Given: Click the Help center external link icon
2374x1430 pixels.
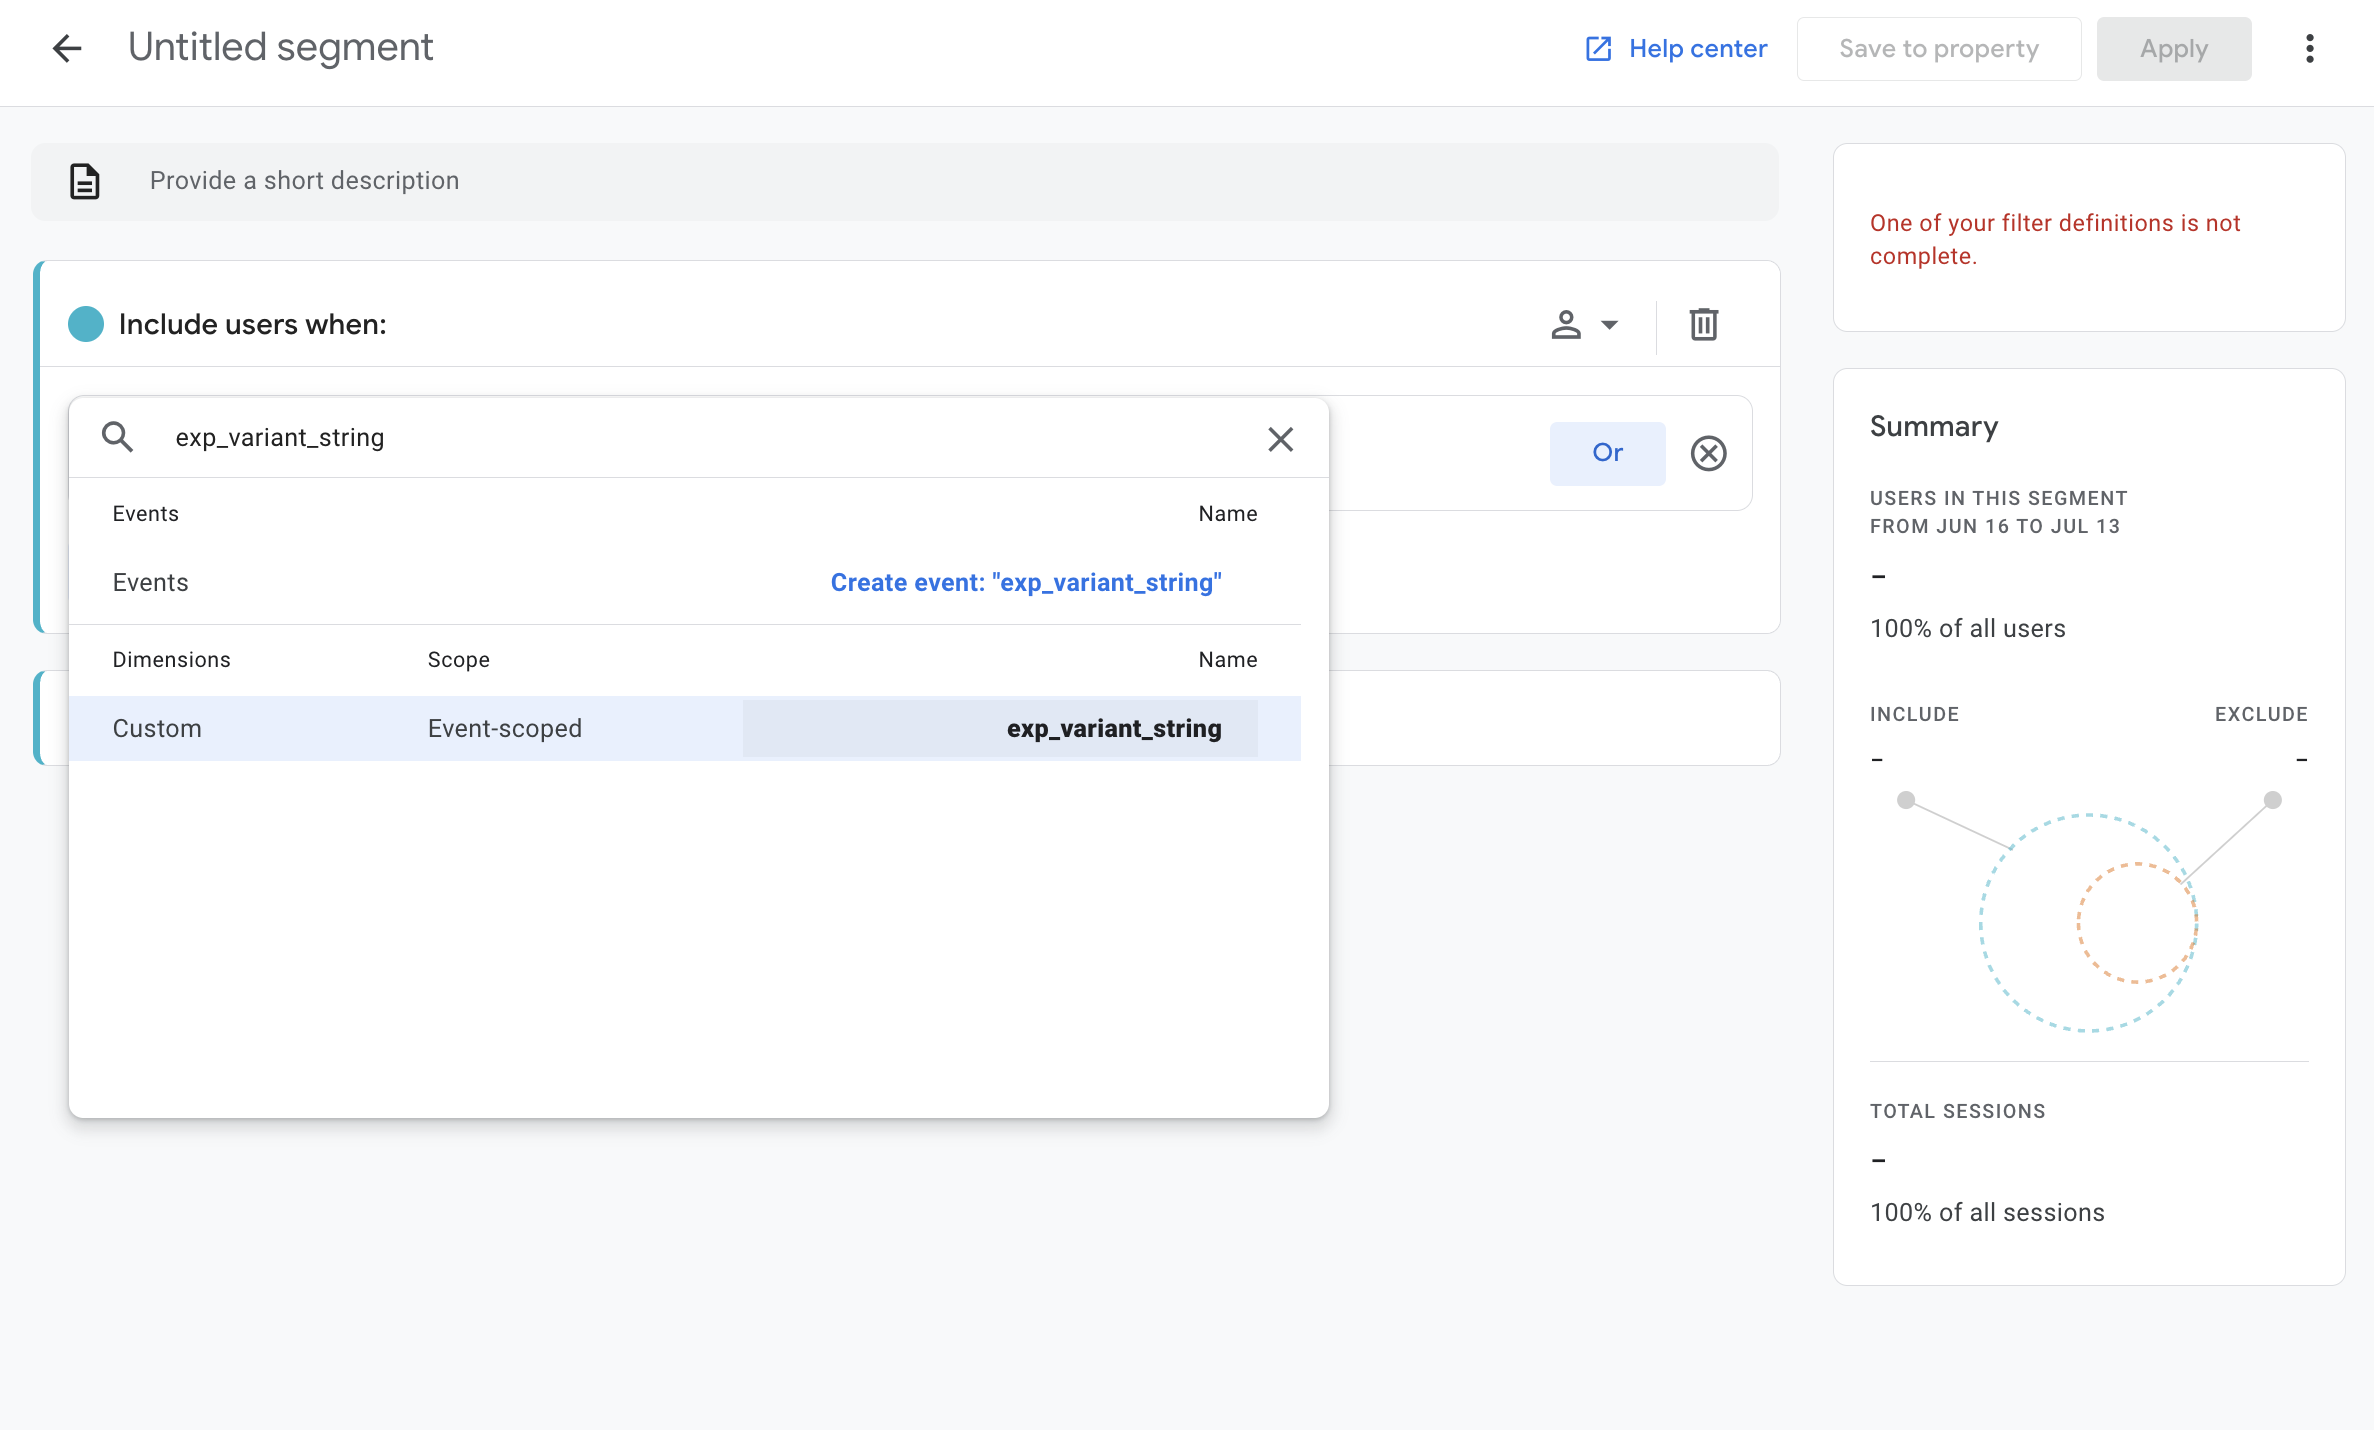Looking at the screenshot, I should point(1598,48).
